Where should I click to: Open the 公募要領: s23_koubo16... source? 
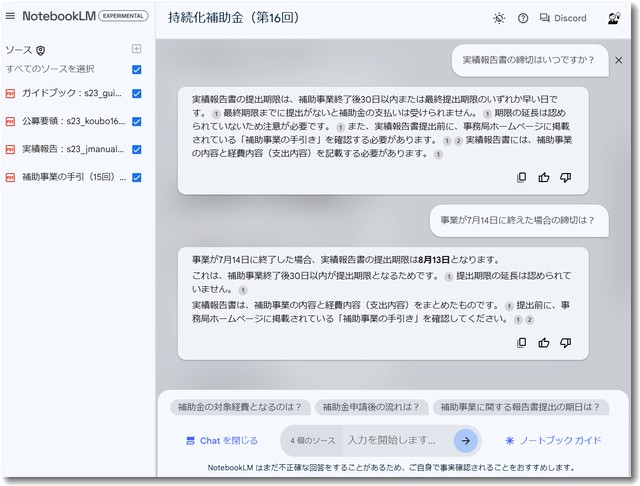[73, 121]
